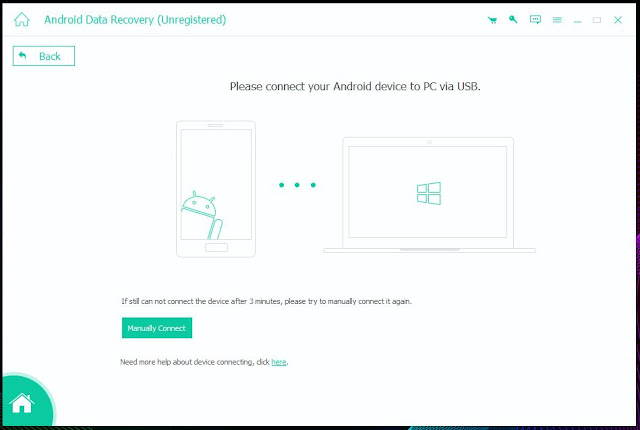Open the 'here' help link
The height and width of the screenshot is (430, 640).
(x=279, y=362)
